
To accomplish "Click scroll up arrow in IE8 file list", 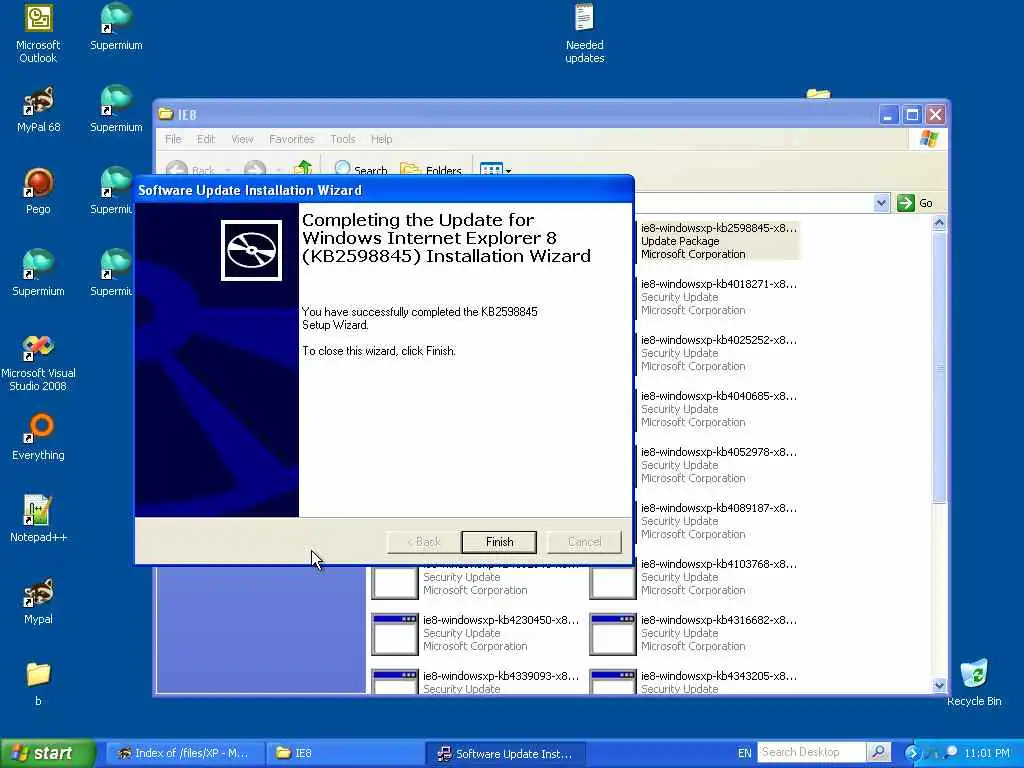I will click(x=939, y=223).
